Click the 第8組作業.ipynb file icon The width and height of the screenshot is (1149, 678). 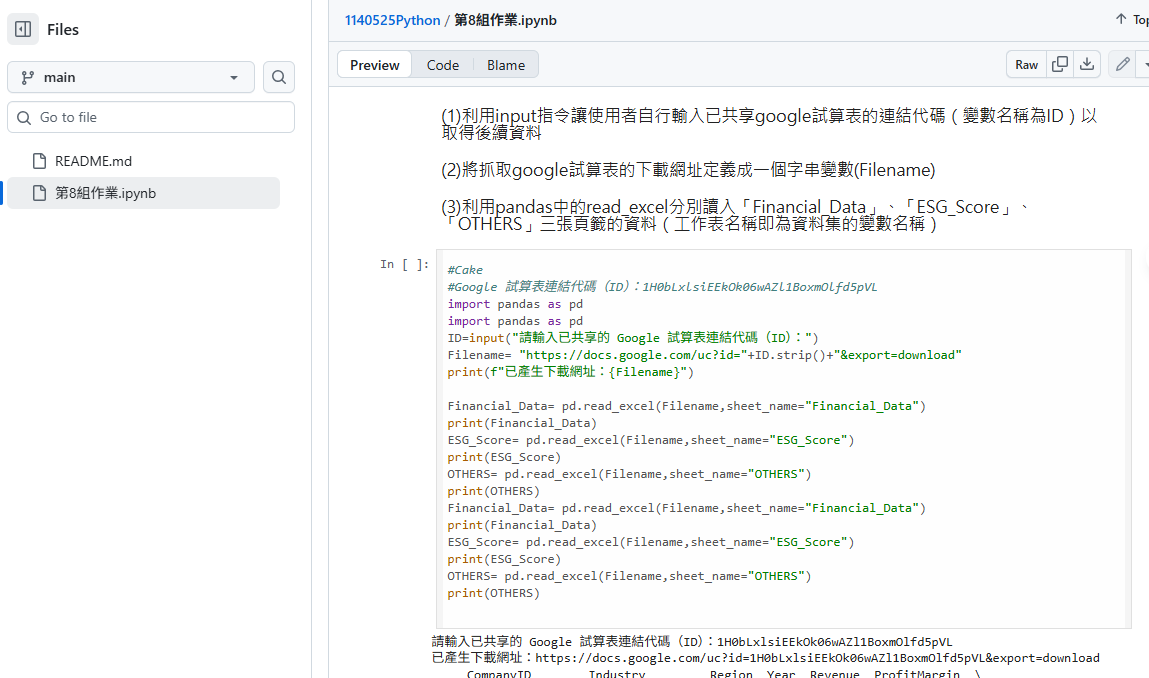click(x=40, y=194)
